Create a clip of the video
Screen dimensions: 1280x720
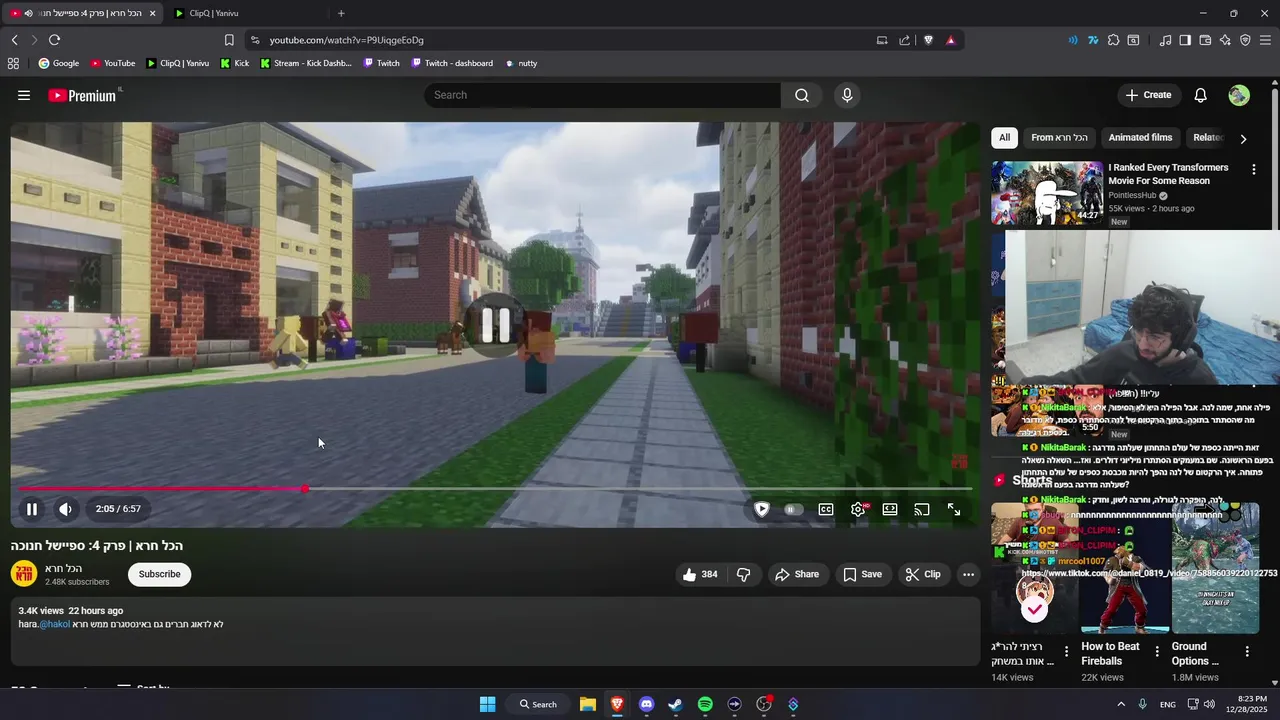point(923,574)
